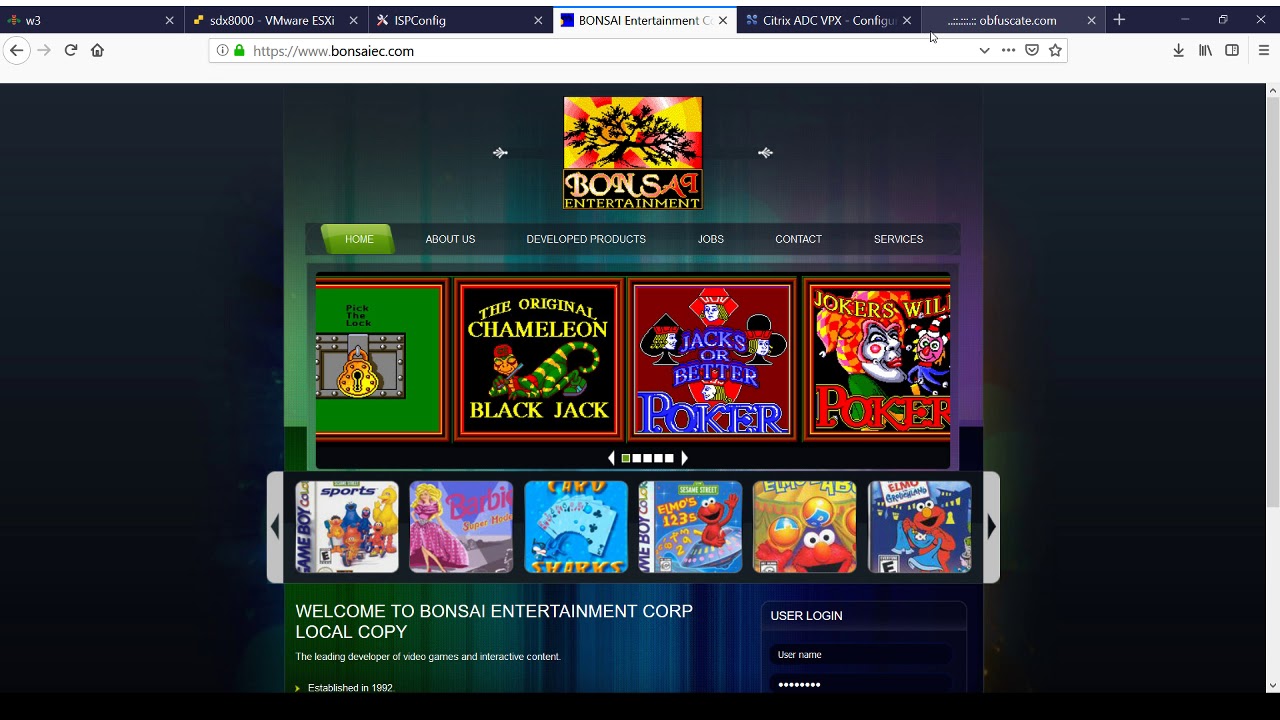Select the Chameleon Black Jack slide
This screenshot has width=1280, height=720.
(x=539, y=359)
